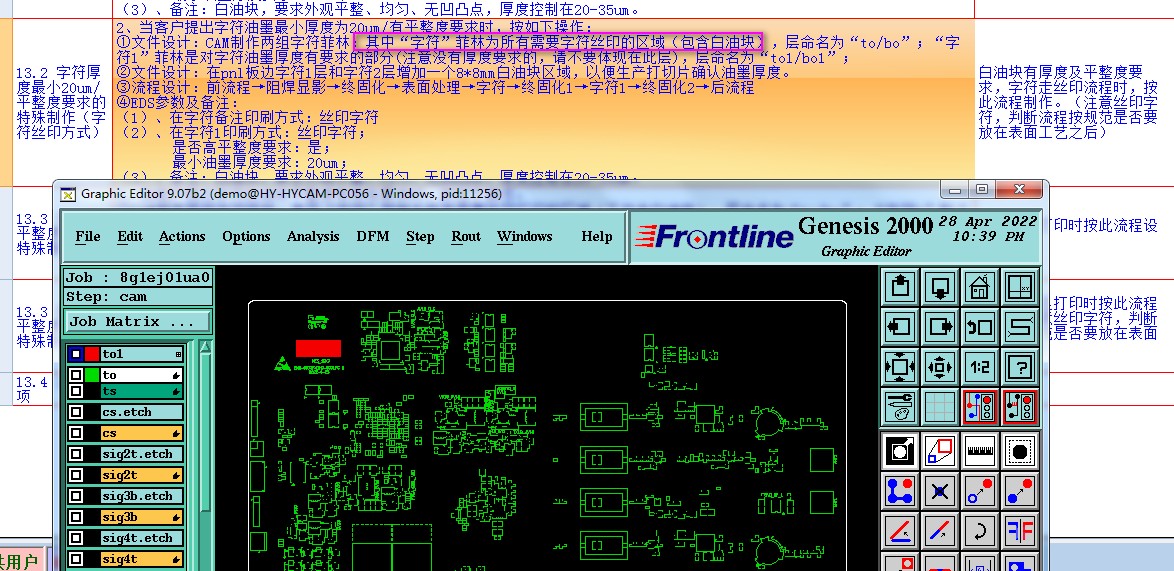Click the red-blue angle line icon
Screen dimensions: 1174x571
point(901,532)
